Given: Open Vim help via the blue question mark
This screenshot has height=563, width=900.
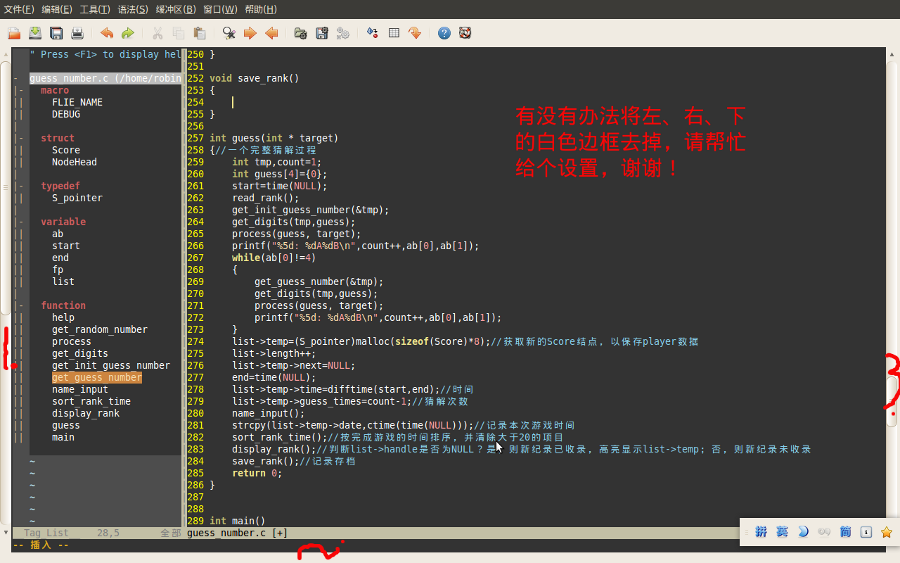Looking at the screenshot, I should click(444, 33).
